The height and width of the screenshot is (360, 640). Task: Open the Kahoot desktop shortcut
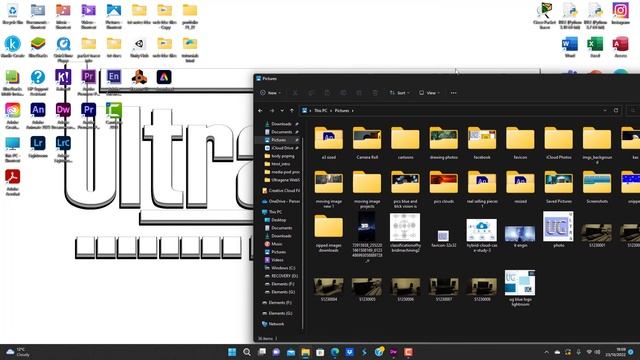(x=63, y=80)
